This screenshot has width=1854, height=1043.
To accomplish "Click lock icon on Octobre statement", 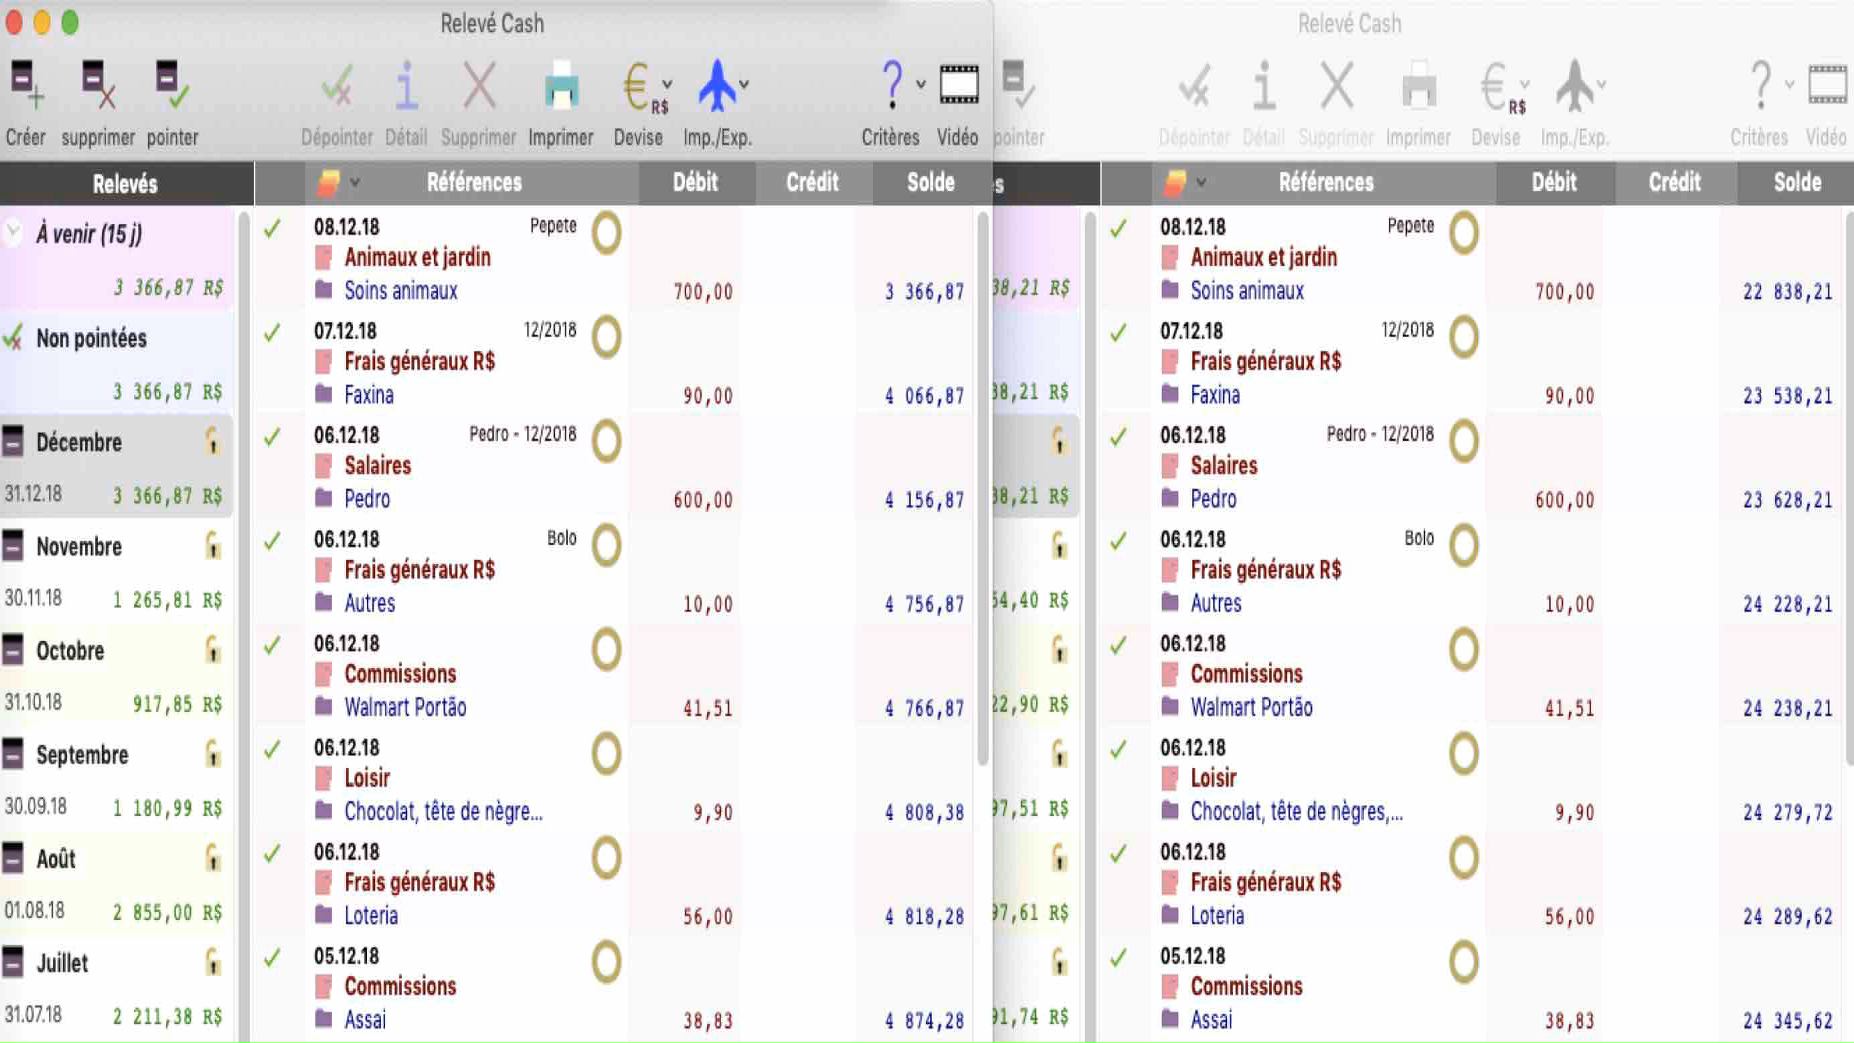I will [x=212, y=649].
